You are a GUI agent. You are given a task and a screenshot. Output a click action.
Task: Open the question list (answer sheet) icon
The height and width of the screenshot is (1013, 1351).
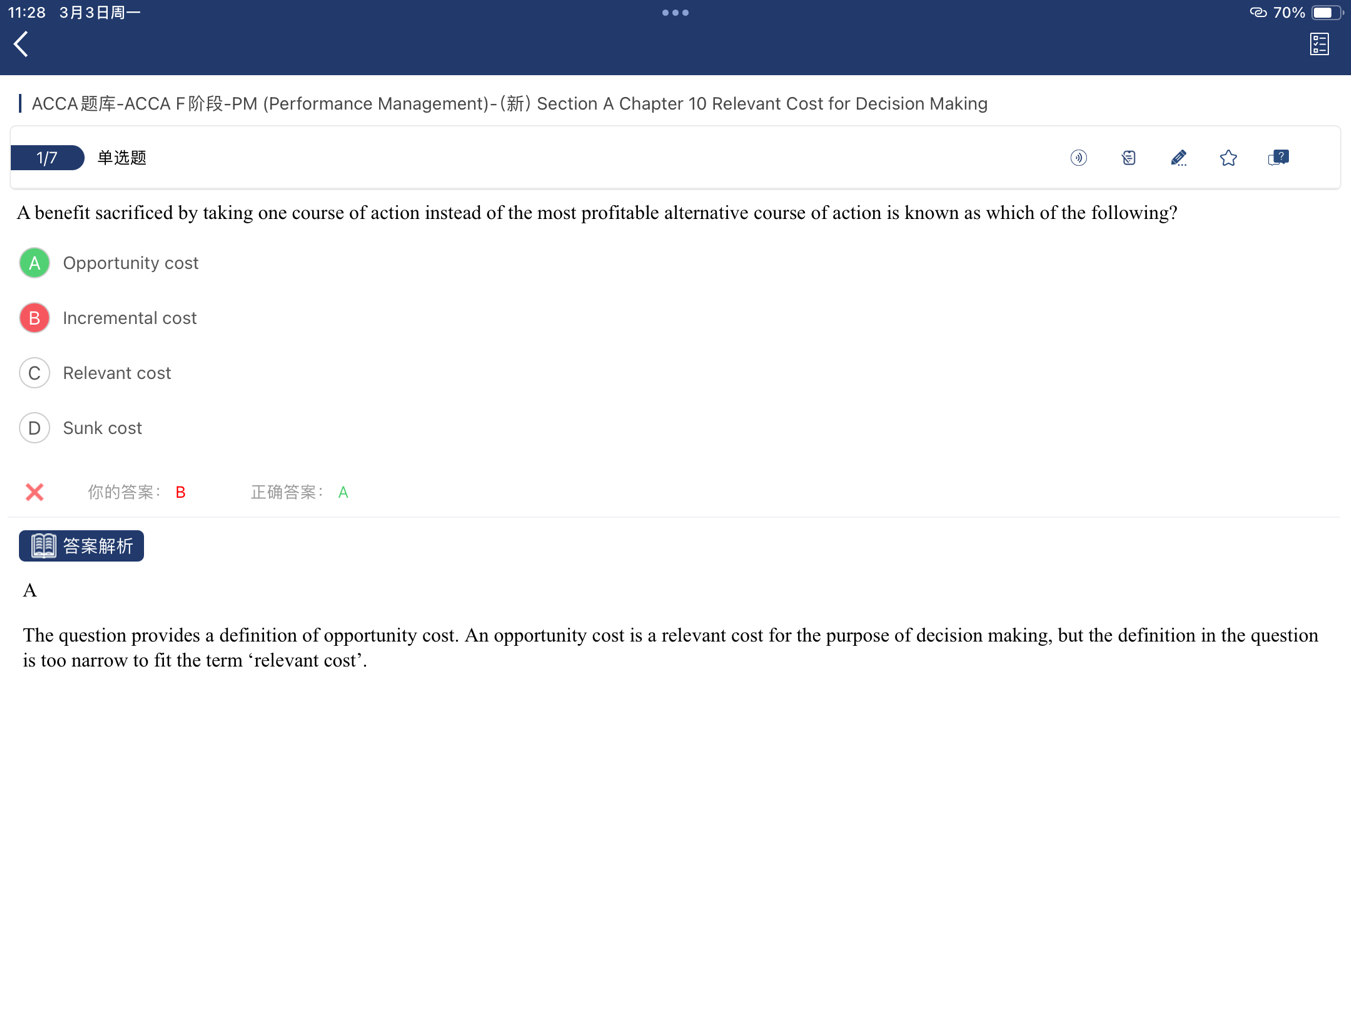[x=1319, y=44]
